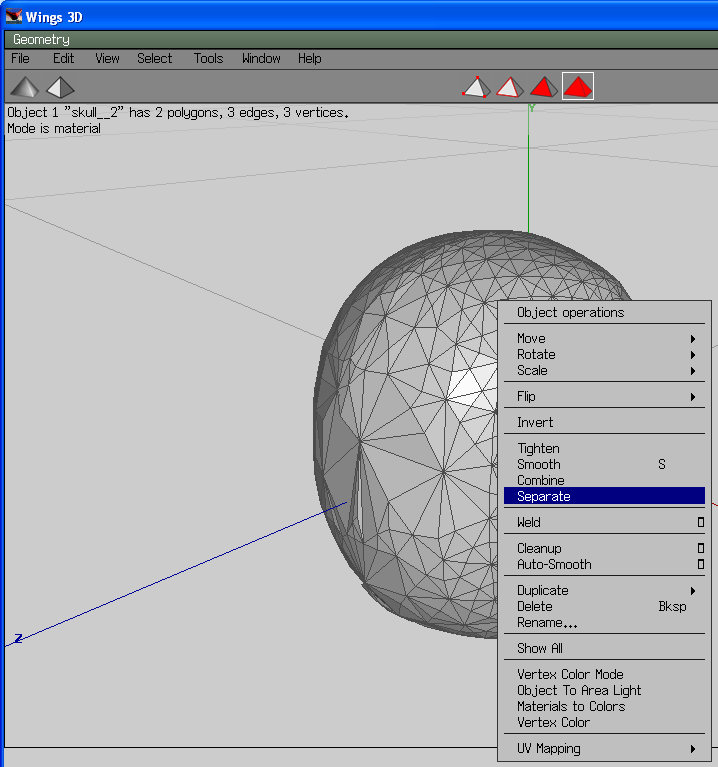Viewport: 718px width, 767px height.
Task: Click the option box beside Auto-Smooth
Action: (700, 564)
